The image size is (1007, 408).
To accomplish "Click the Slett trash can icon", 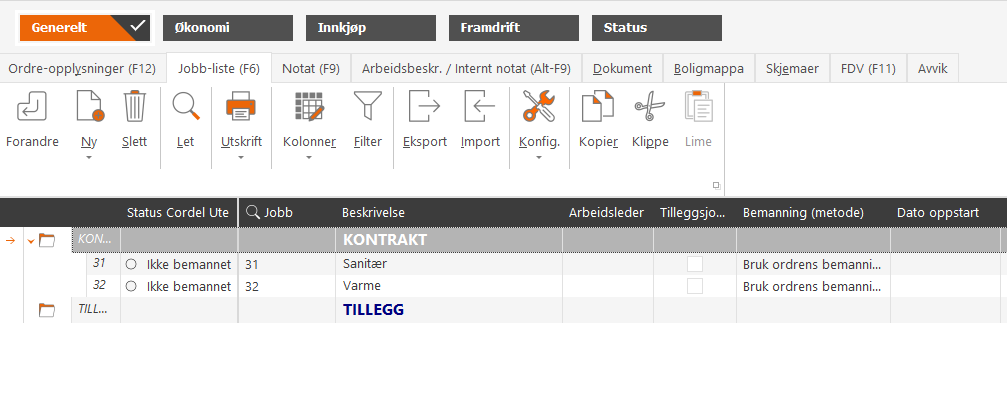I will click(x=134, y=106).
